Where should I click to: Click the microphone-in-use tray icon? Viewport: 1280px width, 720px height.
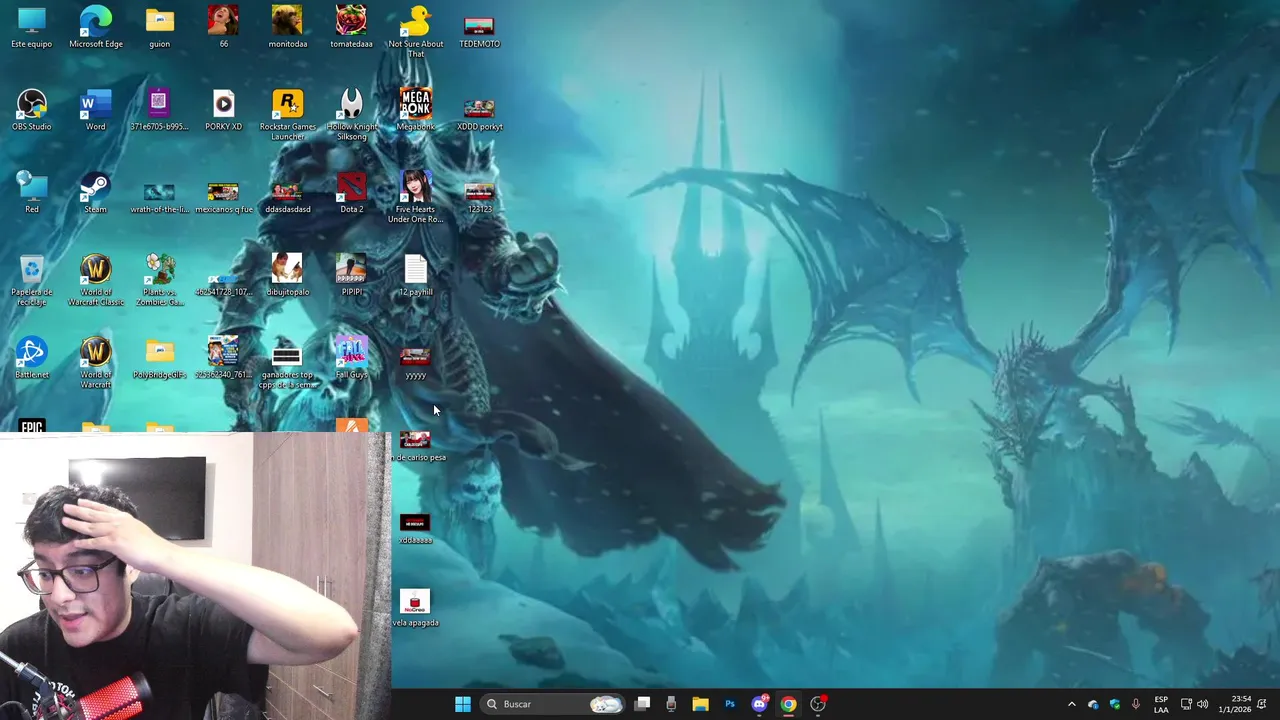pos(1135,704)
